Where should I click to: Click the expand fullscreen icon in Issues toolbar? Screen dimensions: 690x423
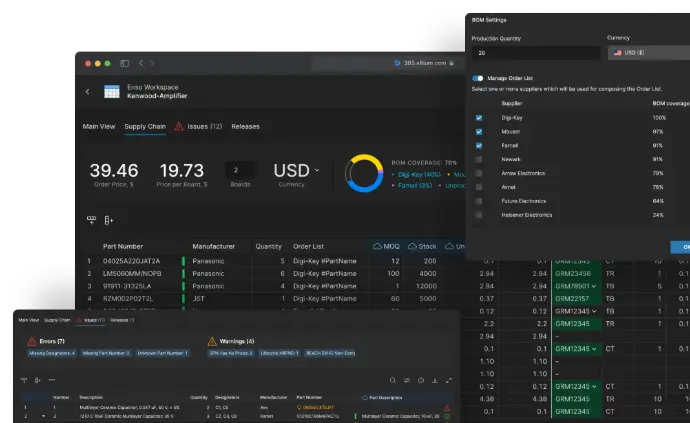pos(449,380)
